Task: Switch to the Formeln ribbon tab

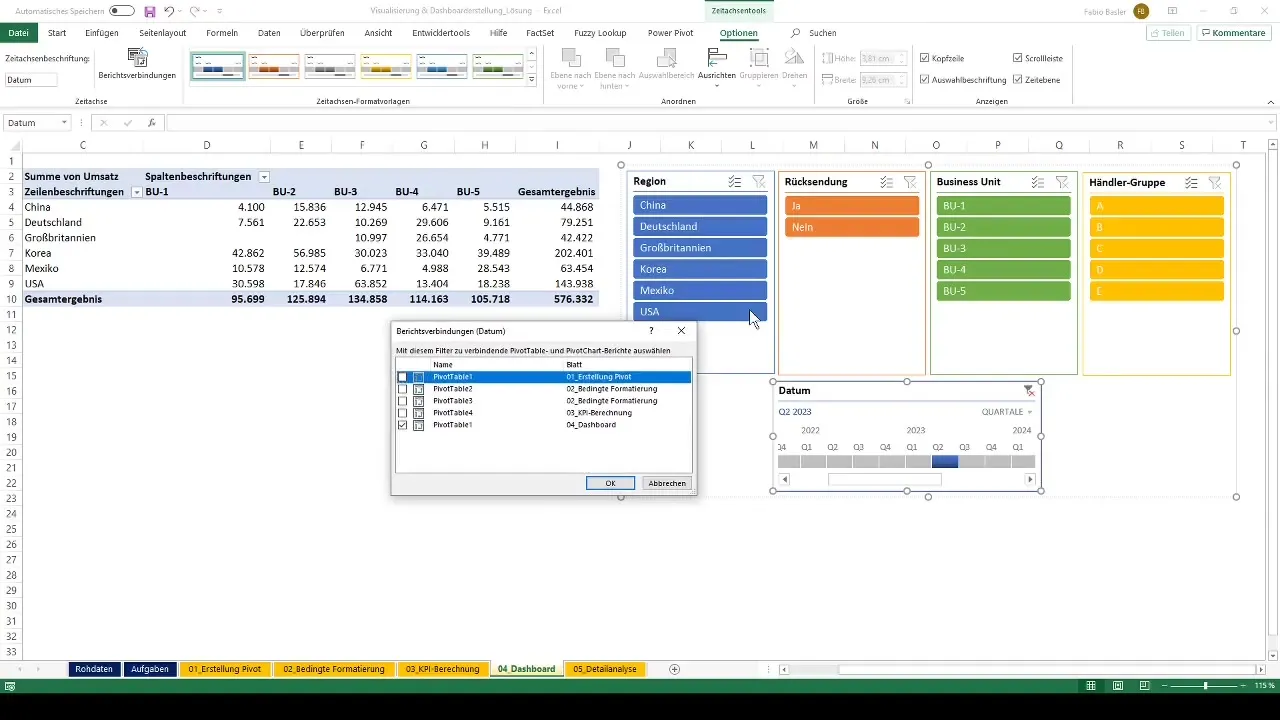Action: click(222, 33)
